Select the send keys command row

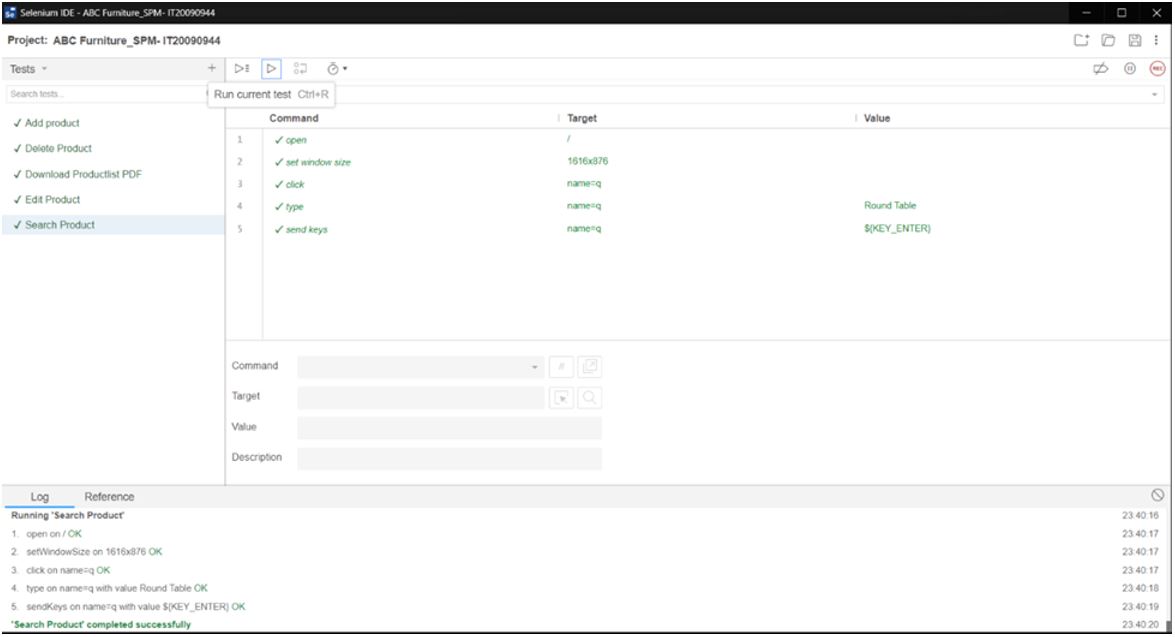click(x=697, y=229)
